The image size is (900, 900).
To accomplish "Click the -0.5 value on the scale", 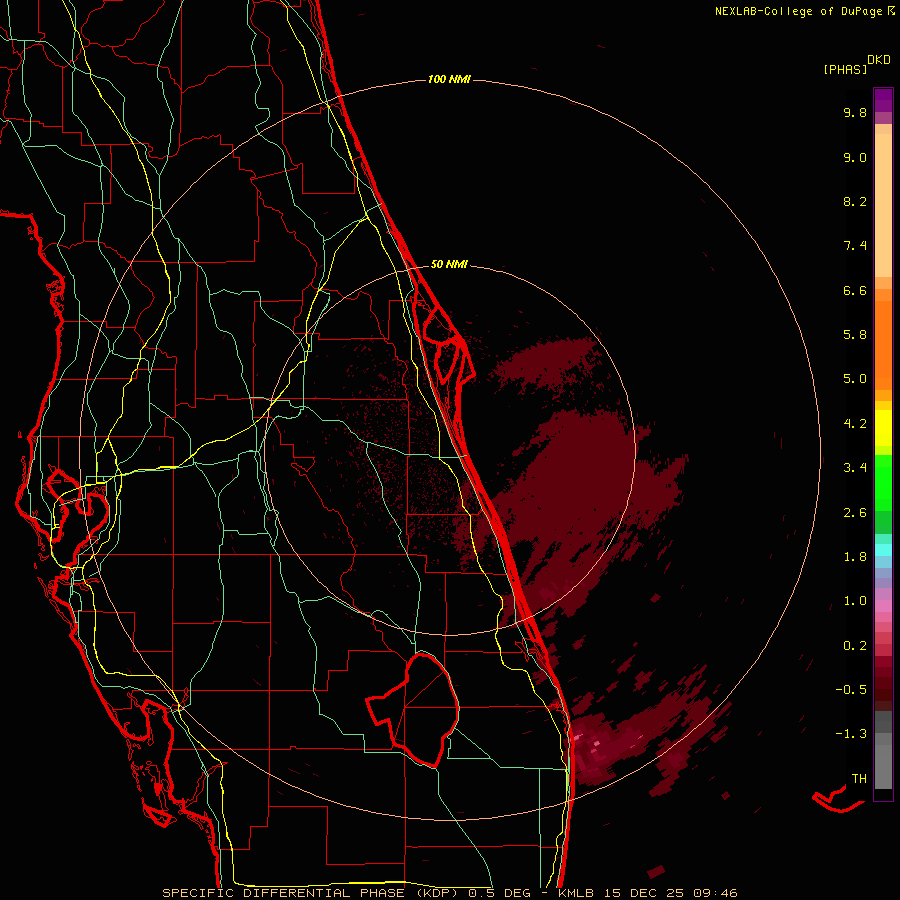I will 851,690.
